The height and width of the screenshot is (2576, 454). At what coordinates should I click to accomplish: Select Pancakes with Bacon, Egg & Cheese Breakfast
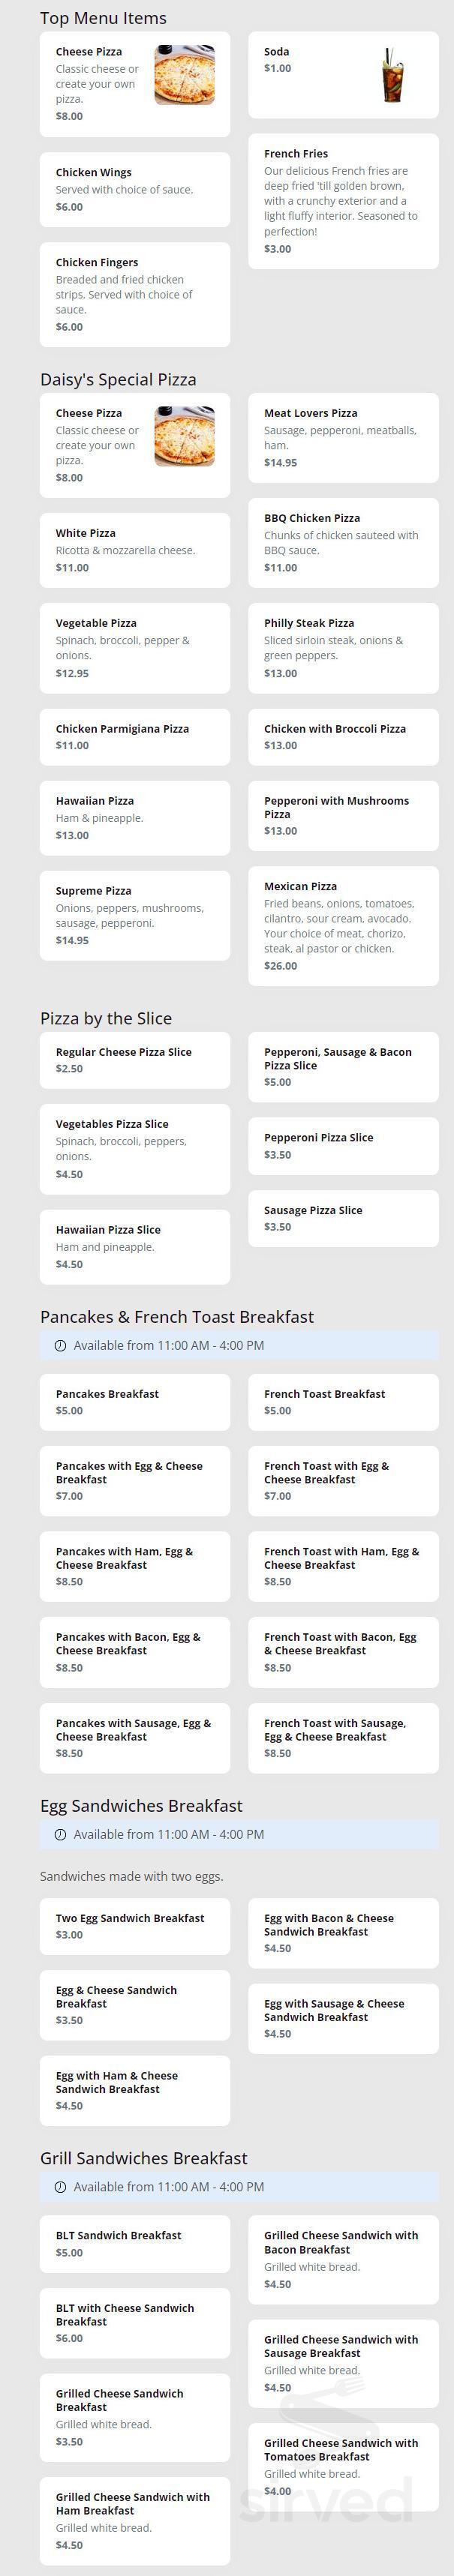click(135, 1651)
